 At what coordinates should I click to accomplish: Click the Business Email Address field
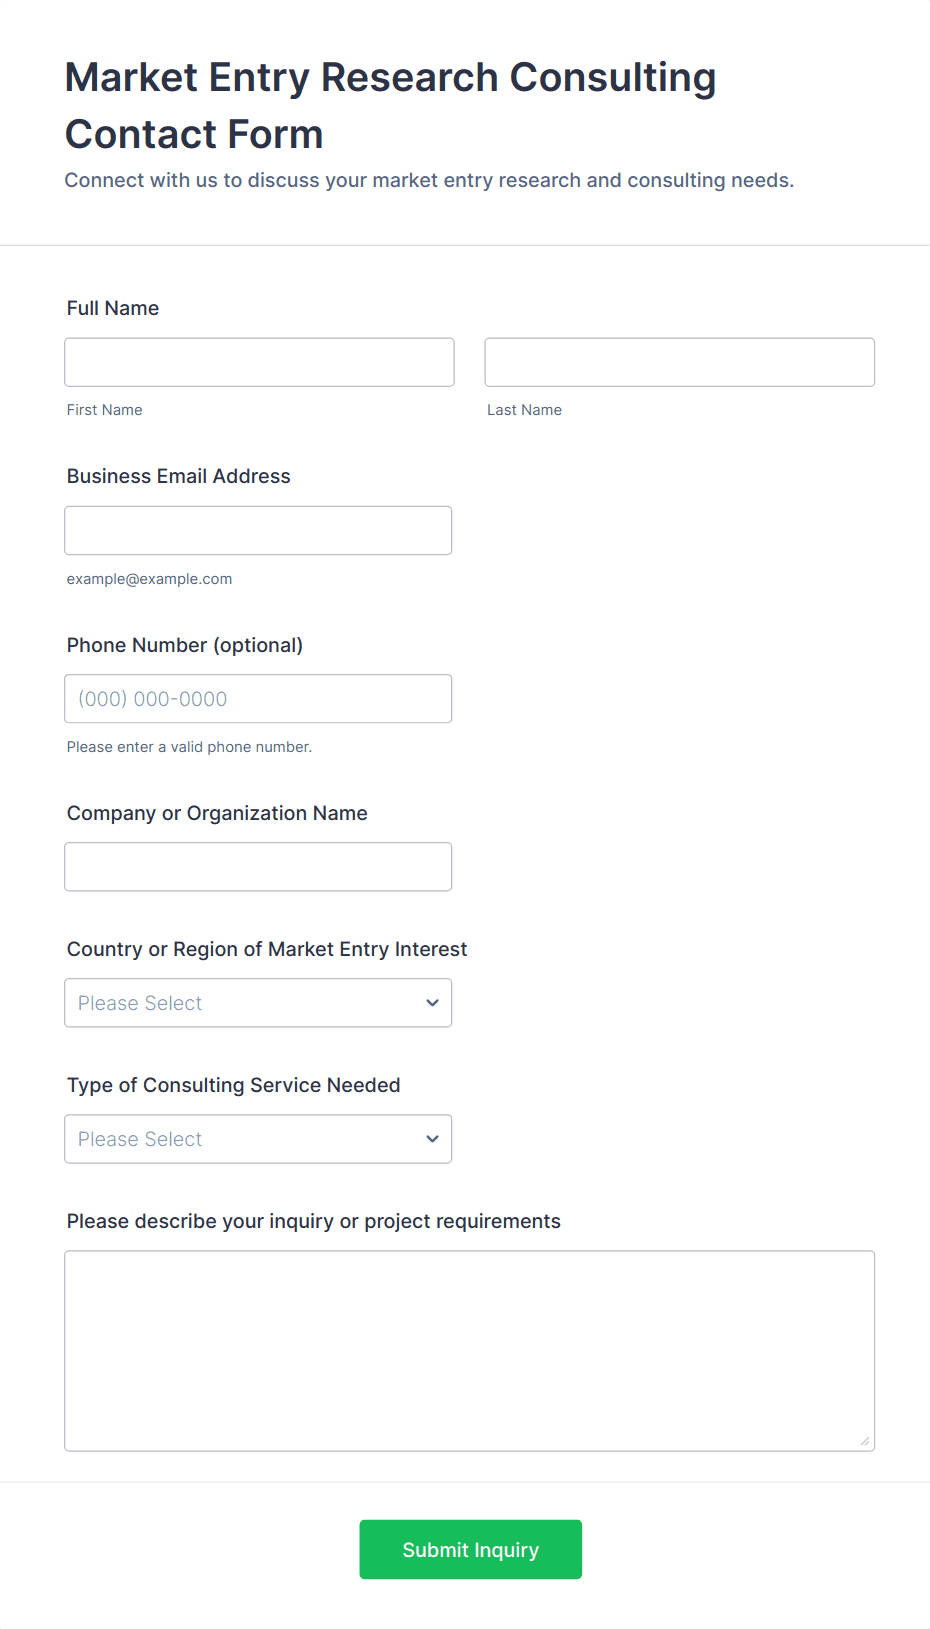point(258,530)
